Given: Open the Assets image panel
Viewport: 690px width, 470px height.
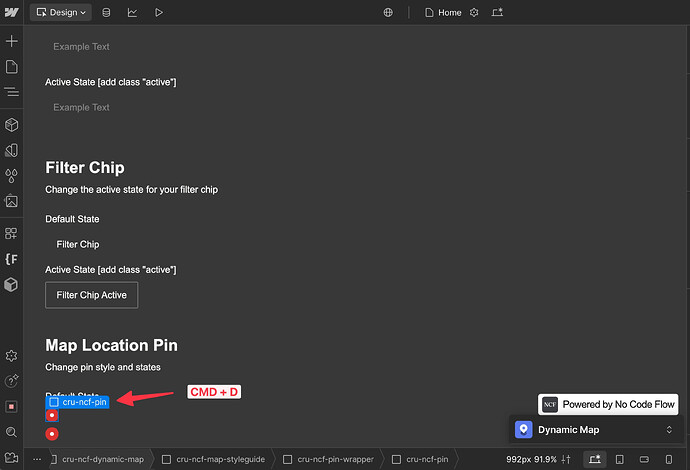Looking at the screenshot, I should (x=11, y=201).
